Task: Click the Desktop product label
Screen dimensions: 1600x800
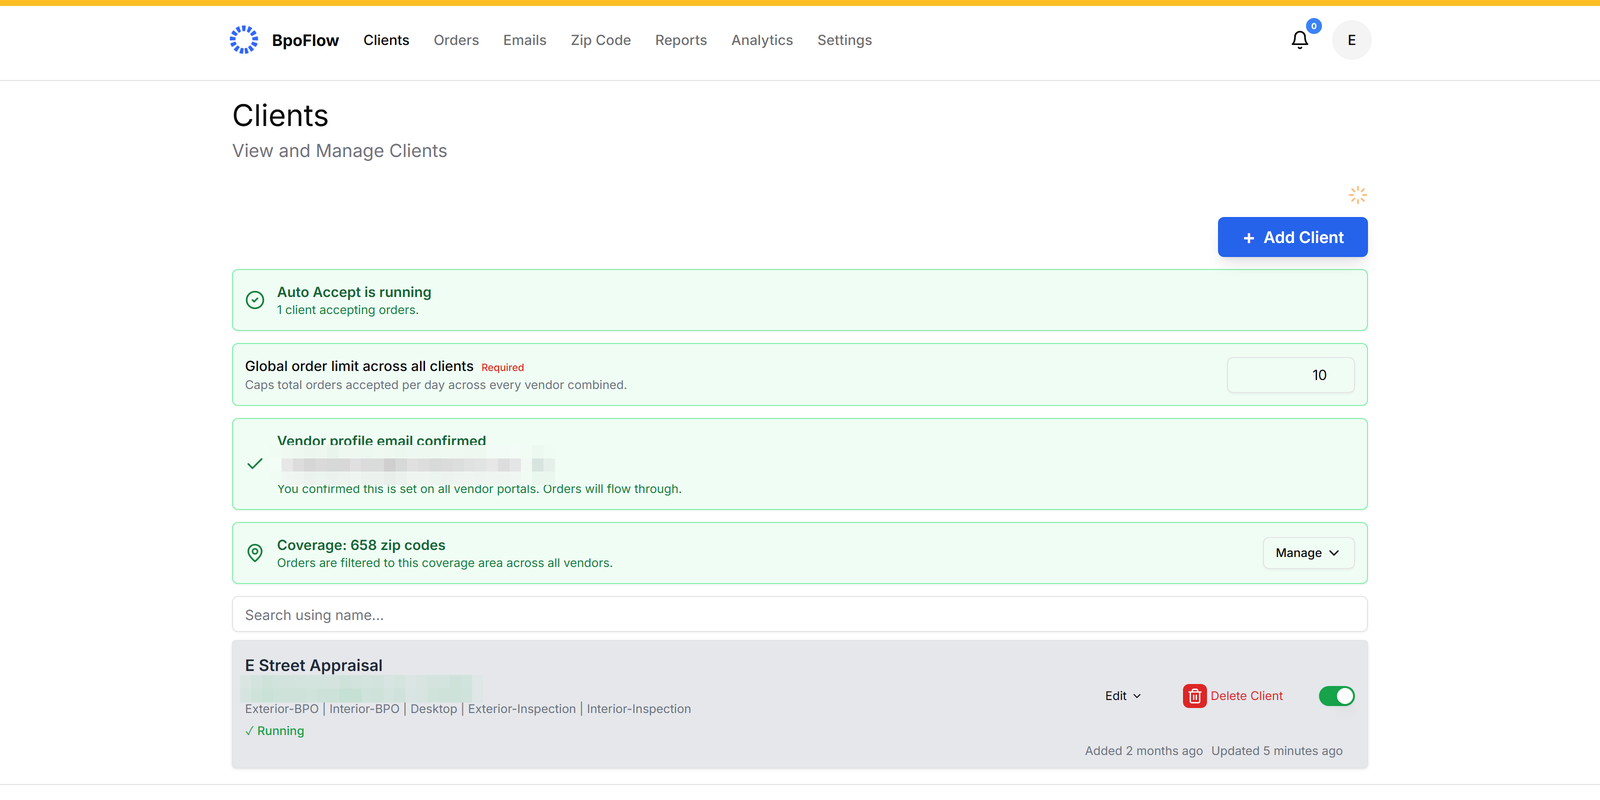Action: click(434, 709)
